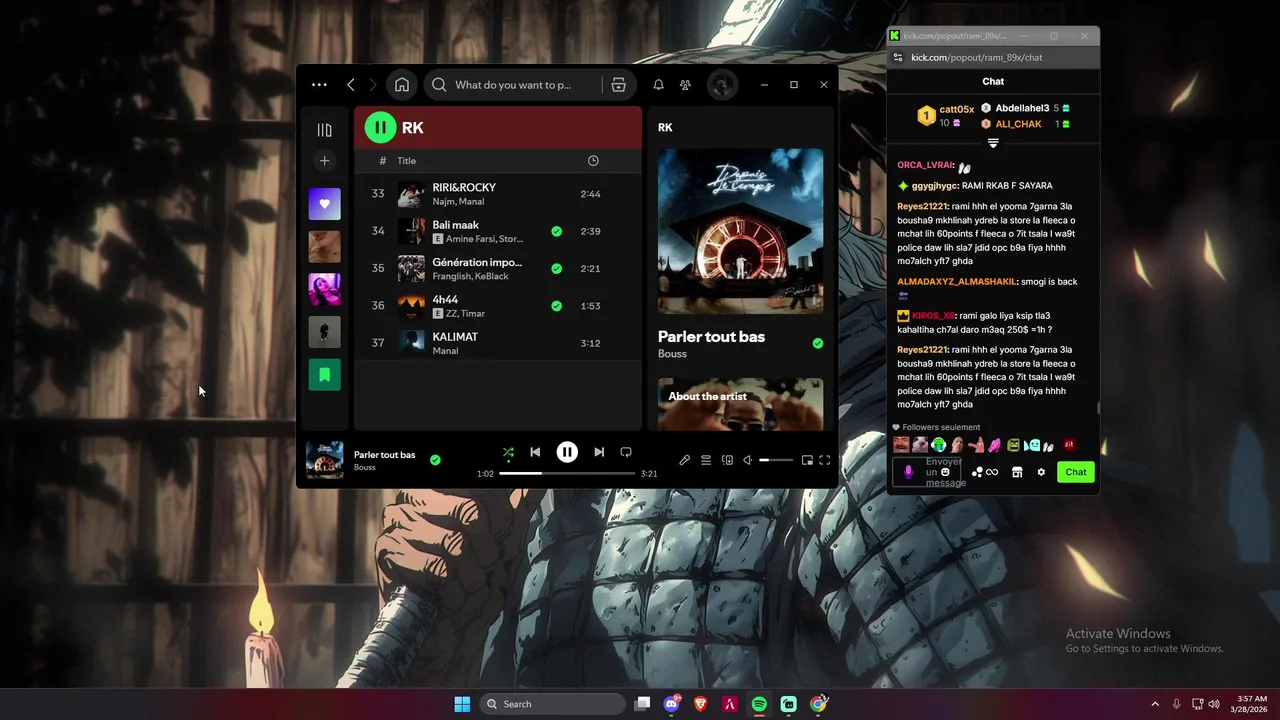This screenshot has height=720, width=1280.
Task: Adjust the Spotify volume slider
Action: tap(776, 460)
